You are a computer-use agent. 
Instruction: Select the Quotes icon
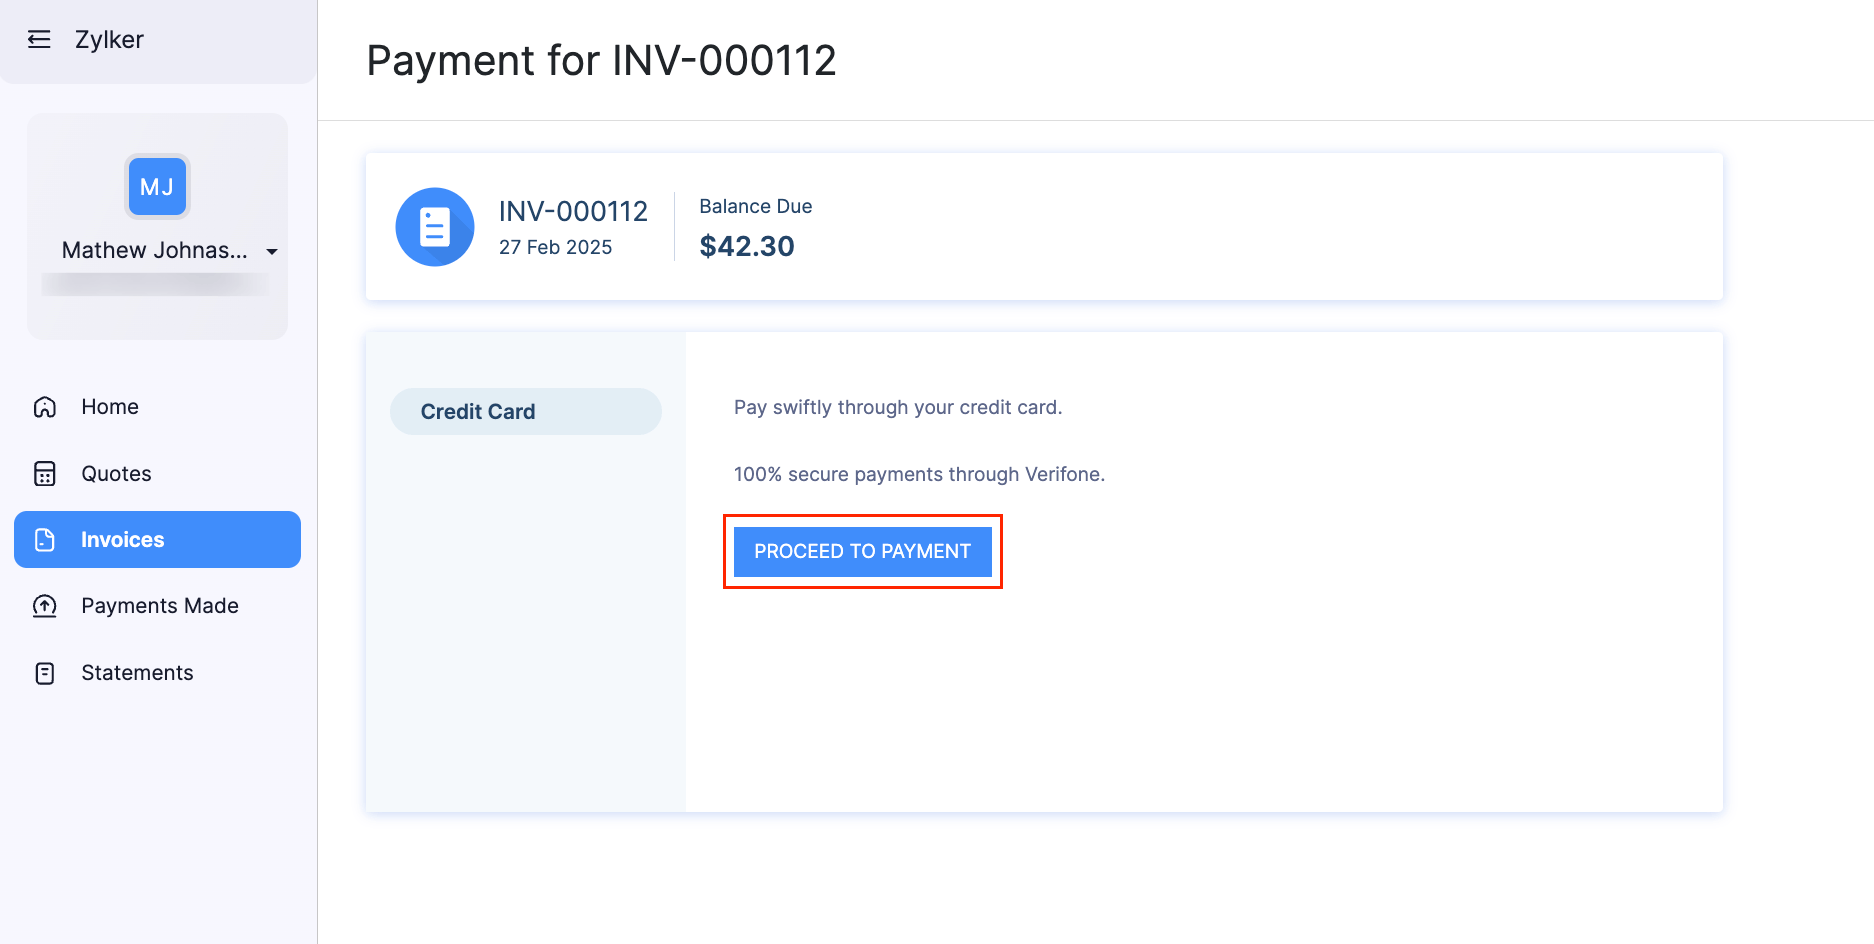pos(44,473)
